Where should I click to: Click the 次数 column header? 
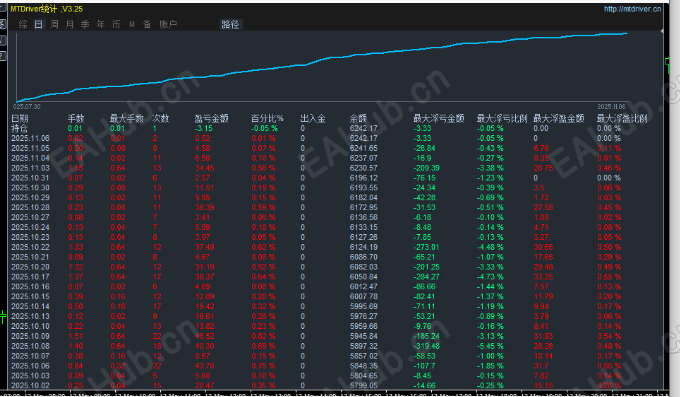[160, 118]
